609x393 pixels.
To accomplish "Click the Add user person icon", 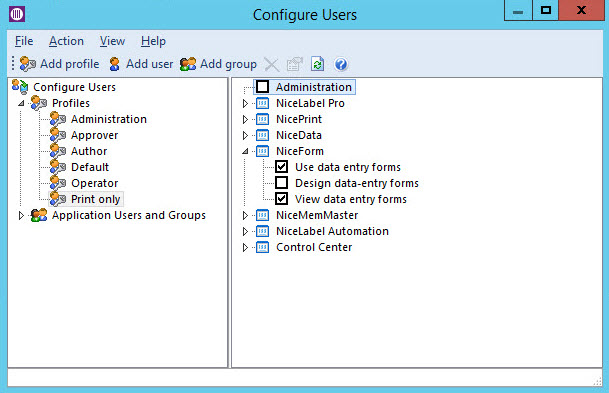I will tap(115, 64).
